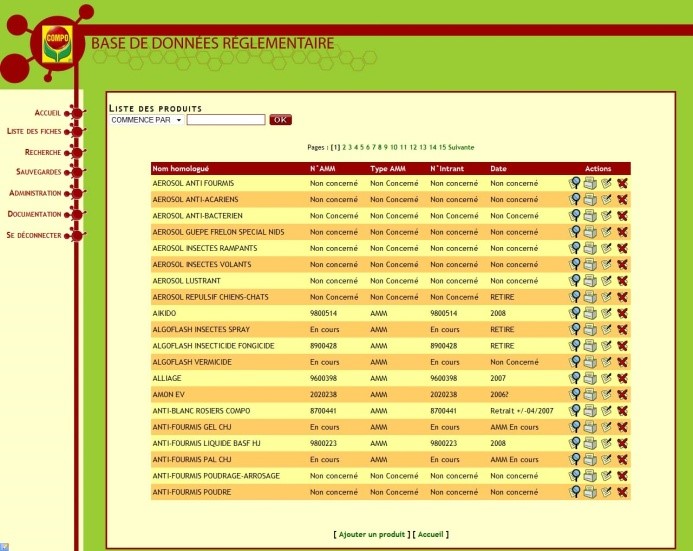Delete AEROSOL REPULSIF CHIENS-CHATS product
The image size is (693, 551).
[x=622, y=297]
